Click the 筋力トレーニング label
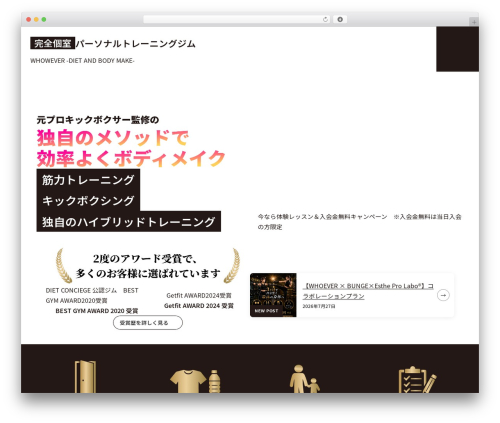This screenshot has height=423, width=500. tap(88, 180)
